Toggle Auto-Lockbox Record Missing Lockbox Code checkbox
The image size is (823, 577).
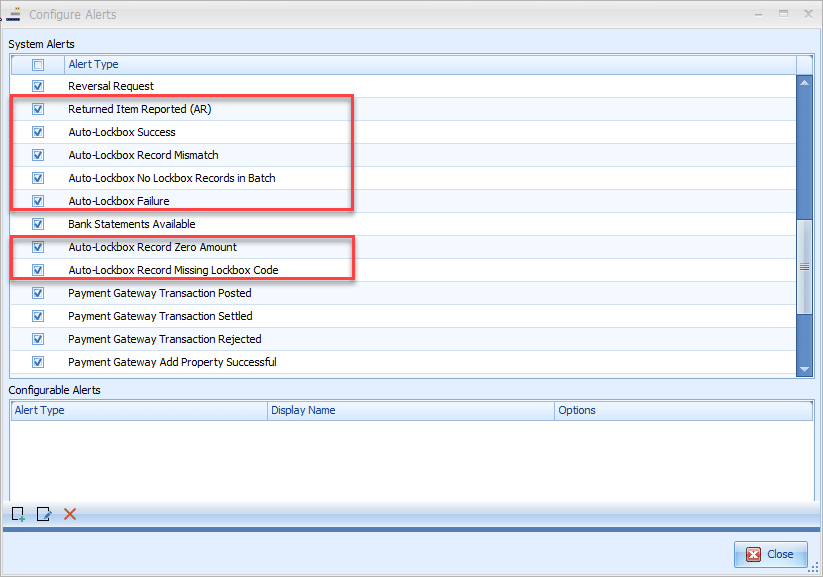coord(38,270)
